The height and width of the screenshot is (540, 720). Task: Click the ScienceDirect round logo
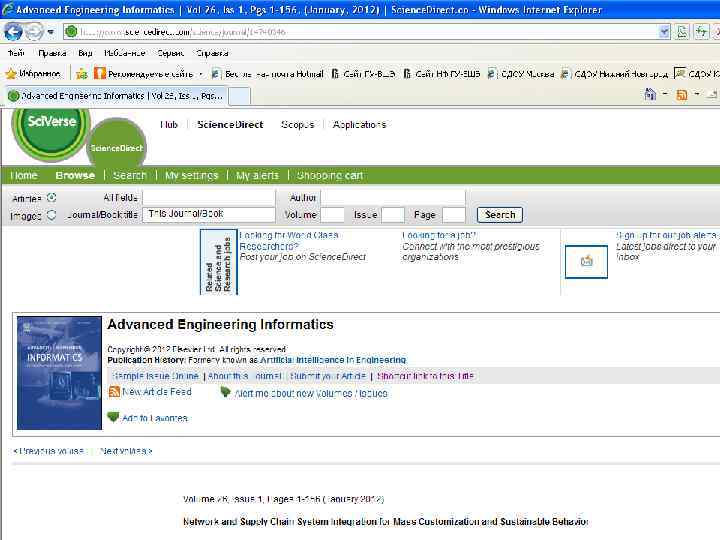[116, 142]
